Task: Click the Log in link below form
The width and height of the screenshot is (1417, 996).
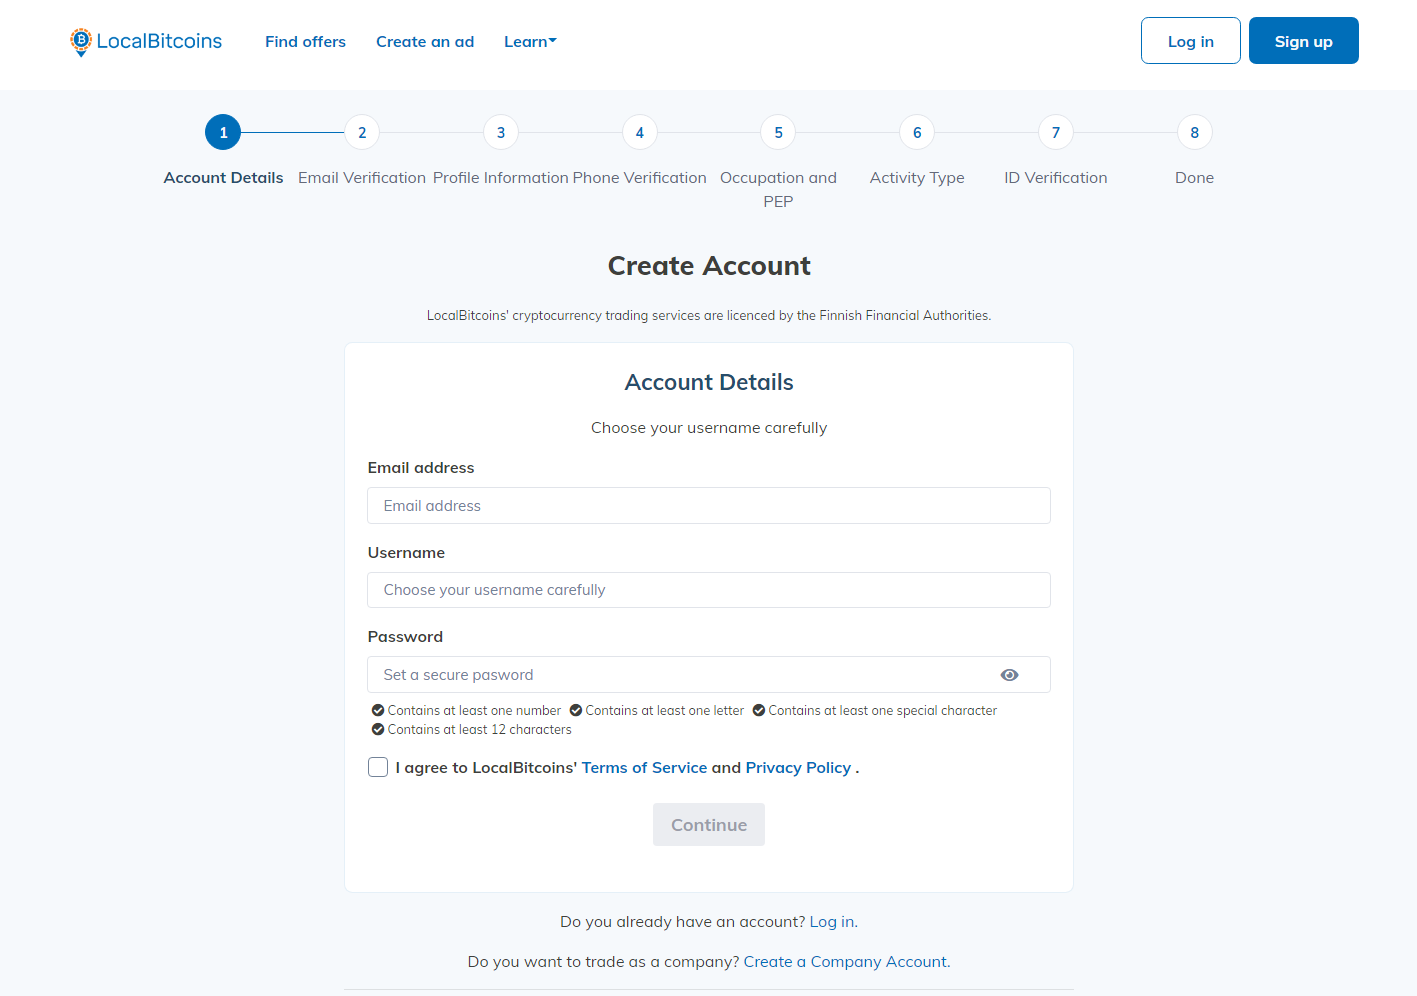Action: [x=834, y=922]
